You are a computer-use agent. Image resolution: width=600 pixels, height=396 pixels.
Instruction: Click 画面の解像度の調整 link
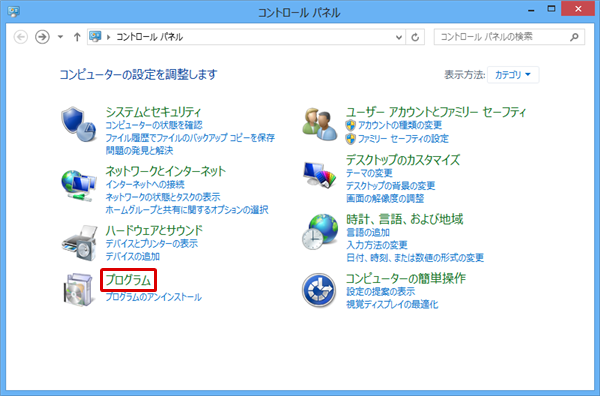point(385,199)
